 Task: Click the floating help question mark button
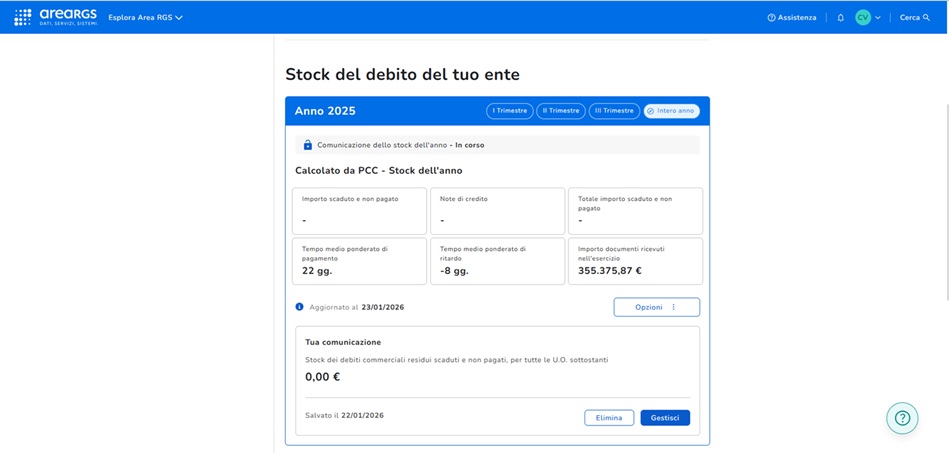(x=902, y=418)
